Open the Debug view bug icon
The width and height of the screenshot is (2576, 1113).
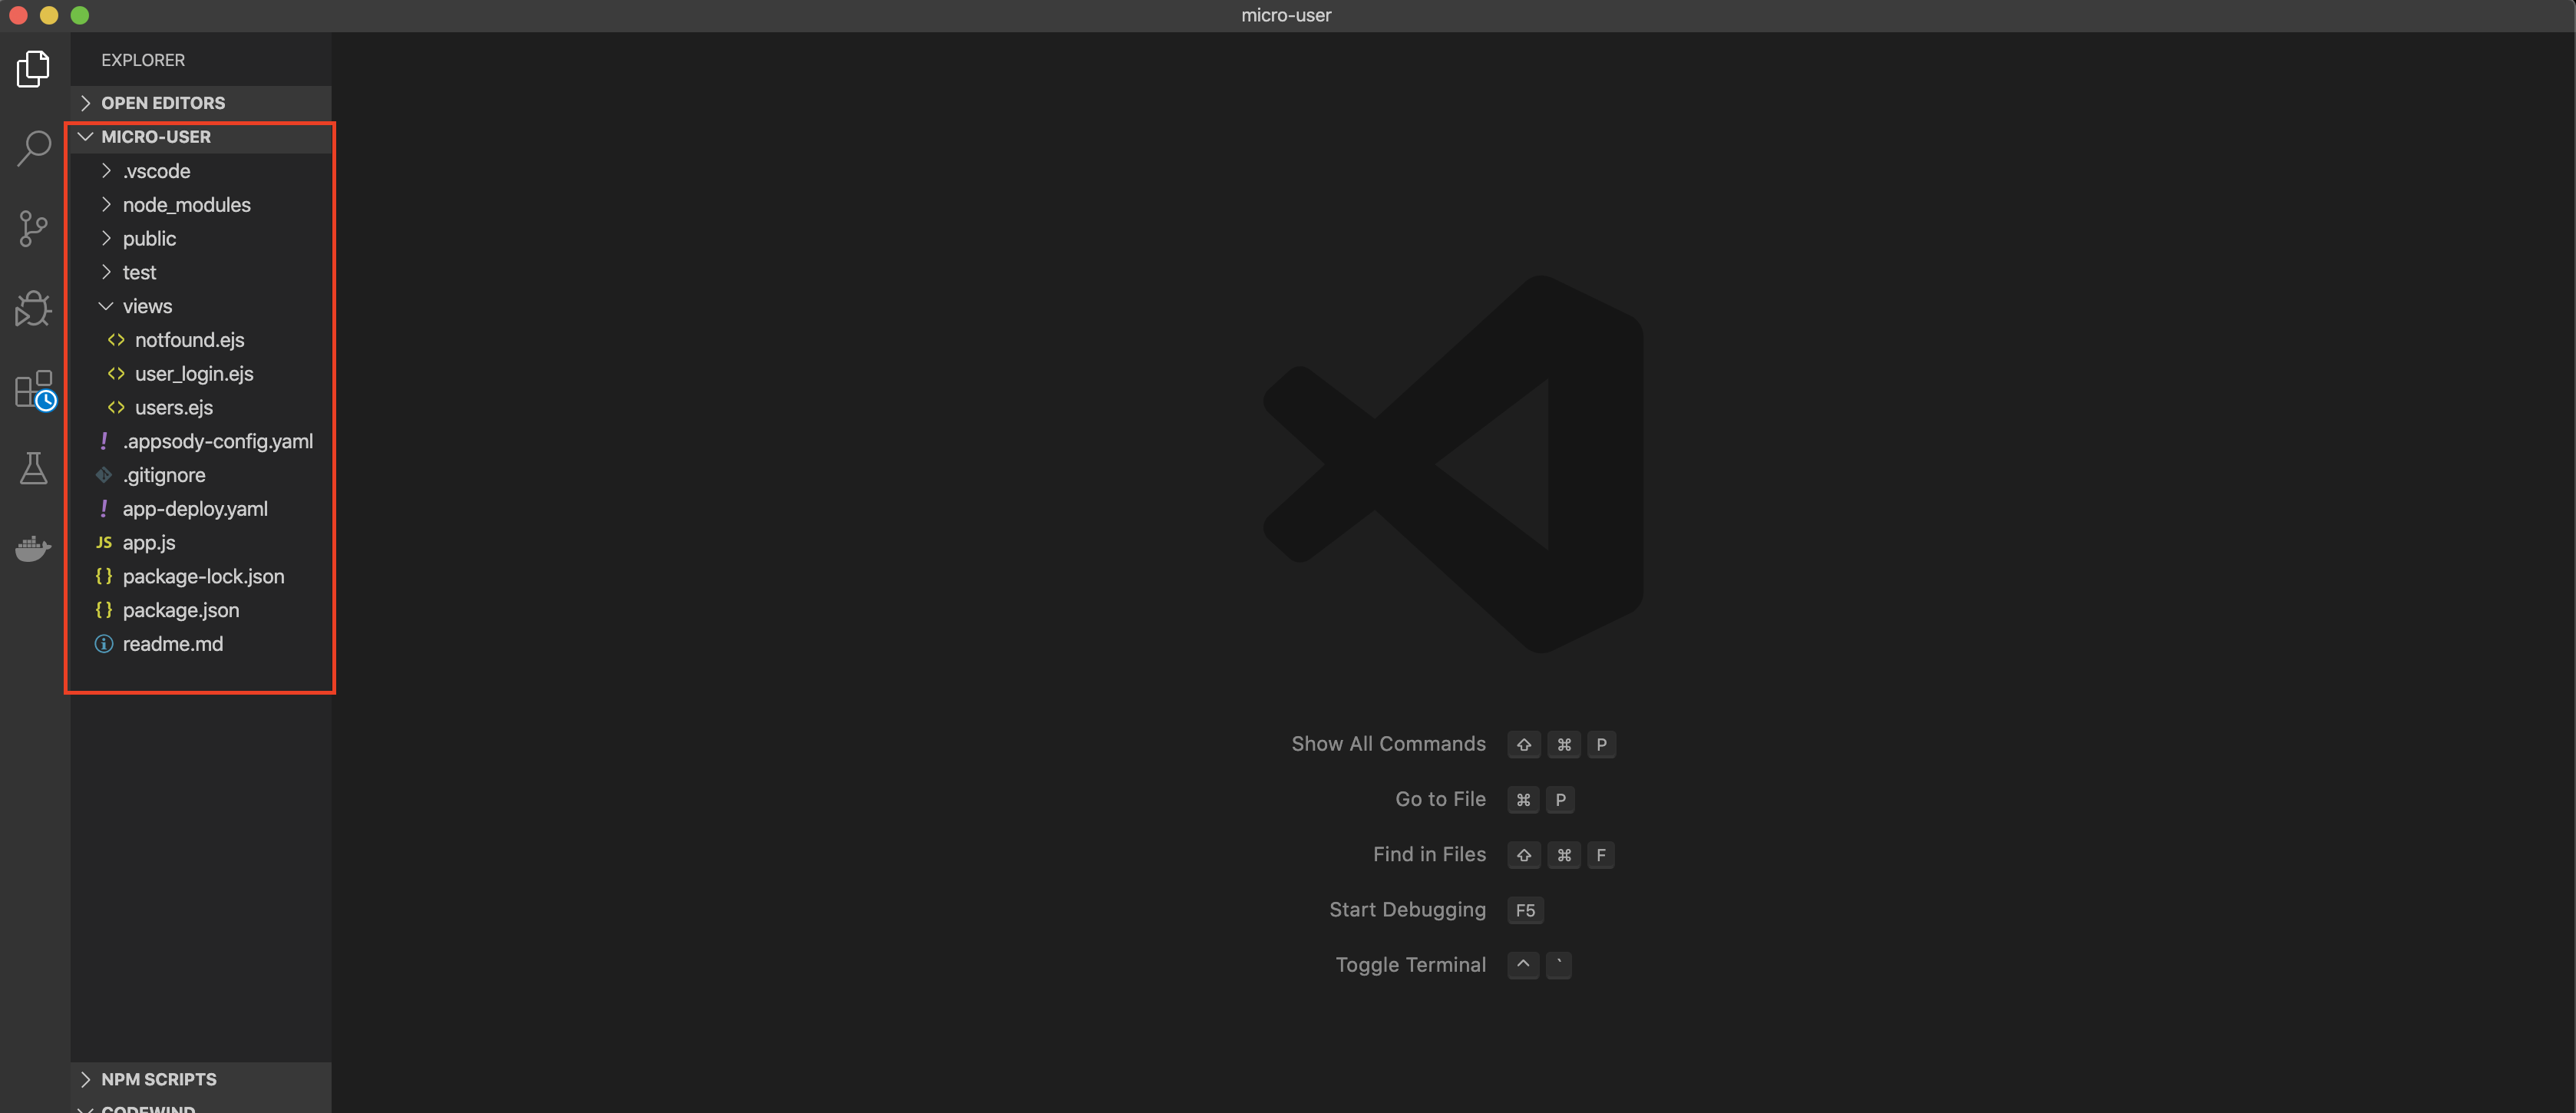pyautogui.click(x=33, y=309)
